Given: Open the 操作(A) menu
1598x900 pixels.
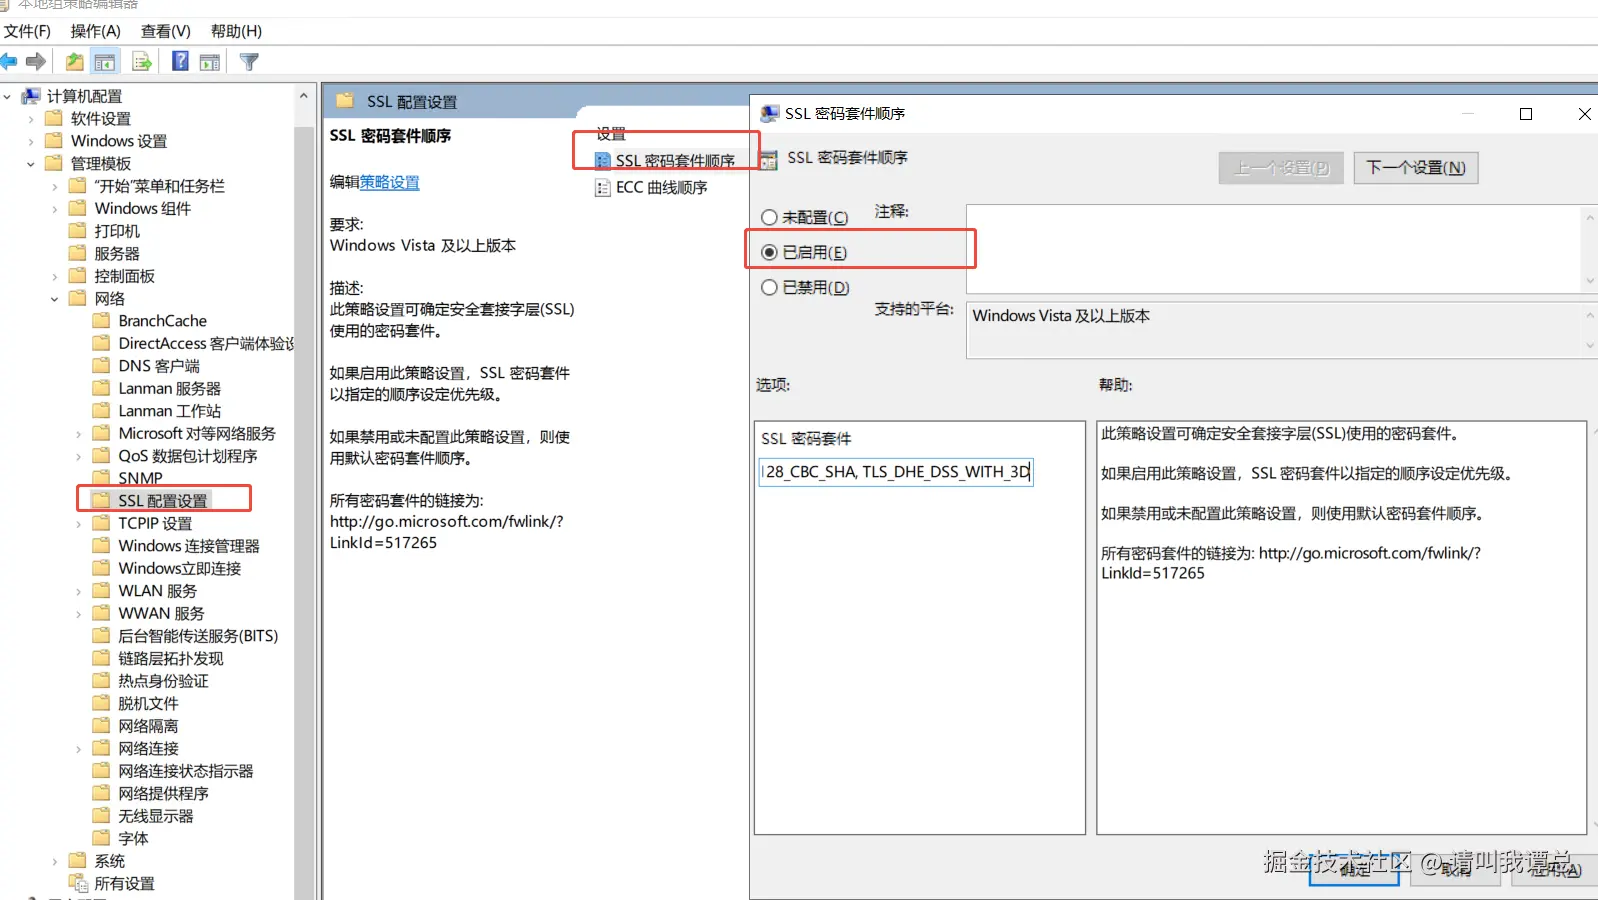Looking at the screenshot, I should (x=95, y=31).
